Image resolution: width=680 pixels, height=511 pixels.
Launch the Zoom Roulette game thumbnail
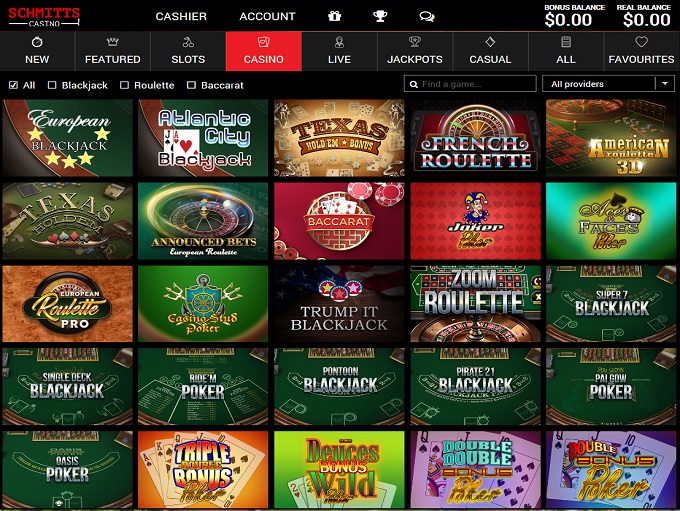(476, 304)
